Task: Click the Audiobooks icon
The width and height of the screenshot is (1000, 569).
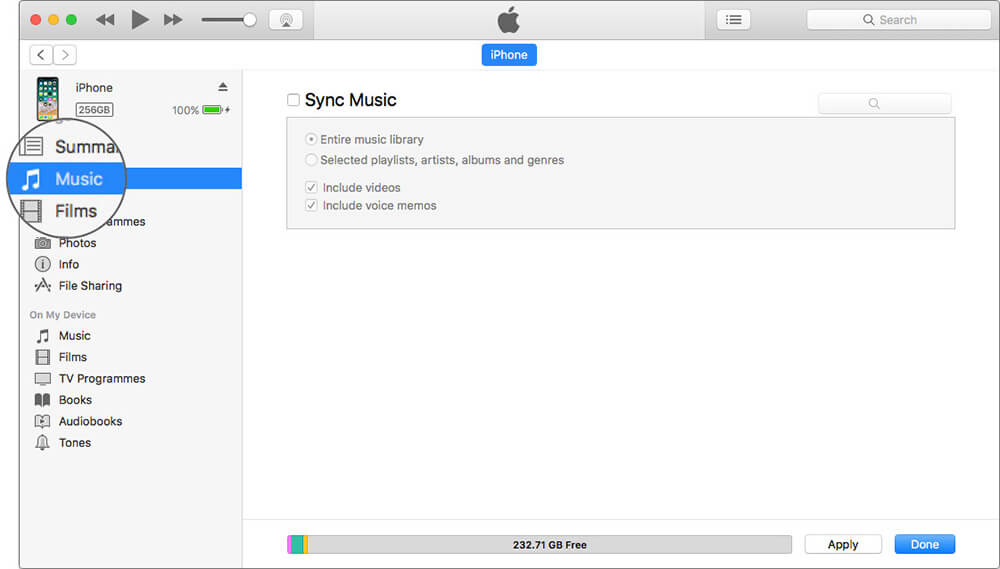Action: coord(43,421)
